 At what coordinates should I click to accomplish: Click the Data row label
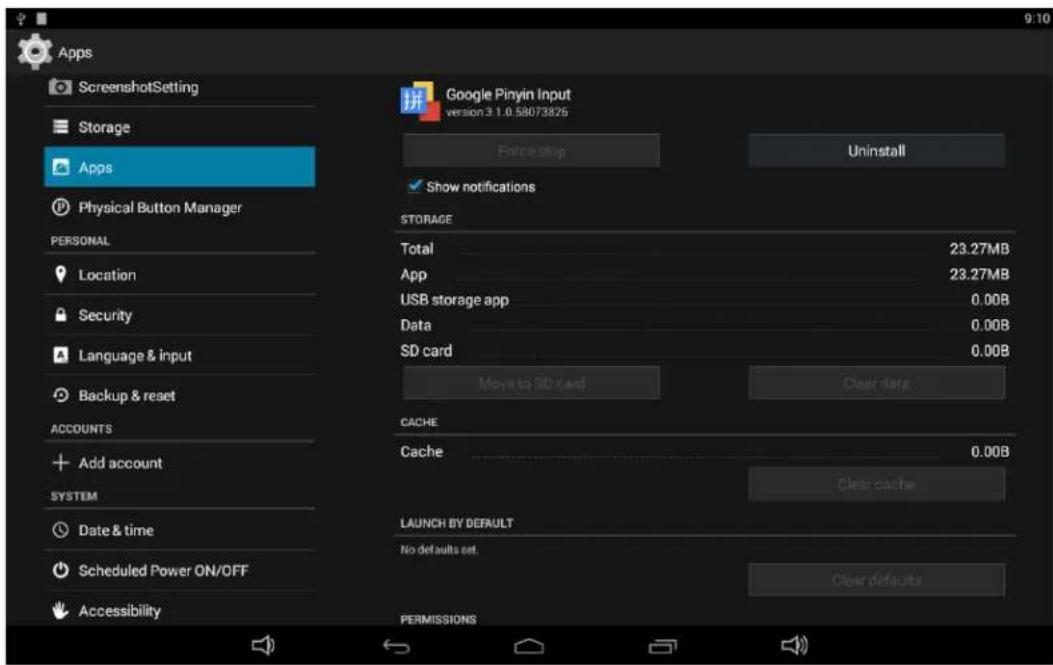(416, 325)
